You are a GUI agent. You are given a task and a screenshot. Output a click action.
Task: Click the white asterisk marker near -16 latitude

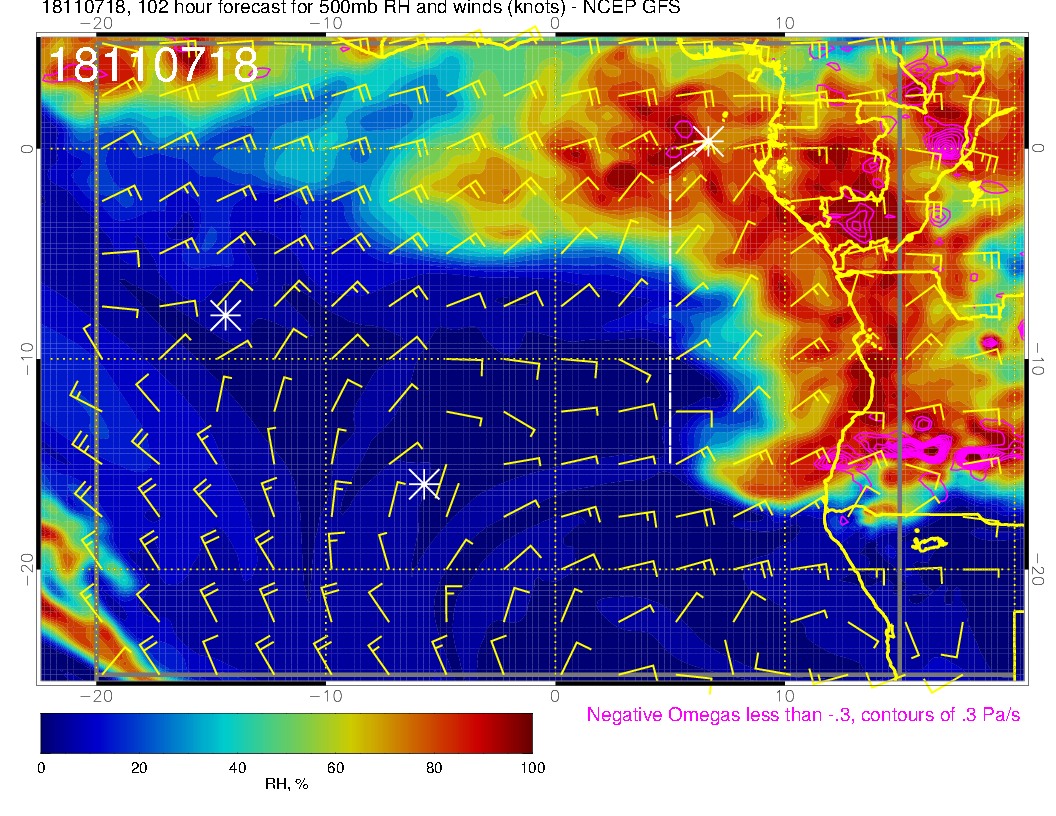tap(424, 483)
